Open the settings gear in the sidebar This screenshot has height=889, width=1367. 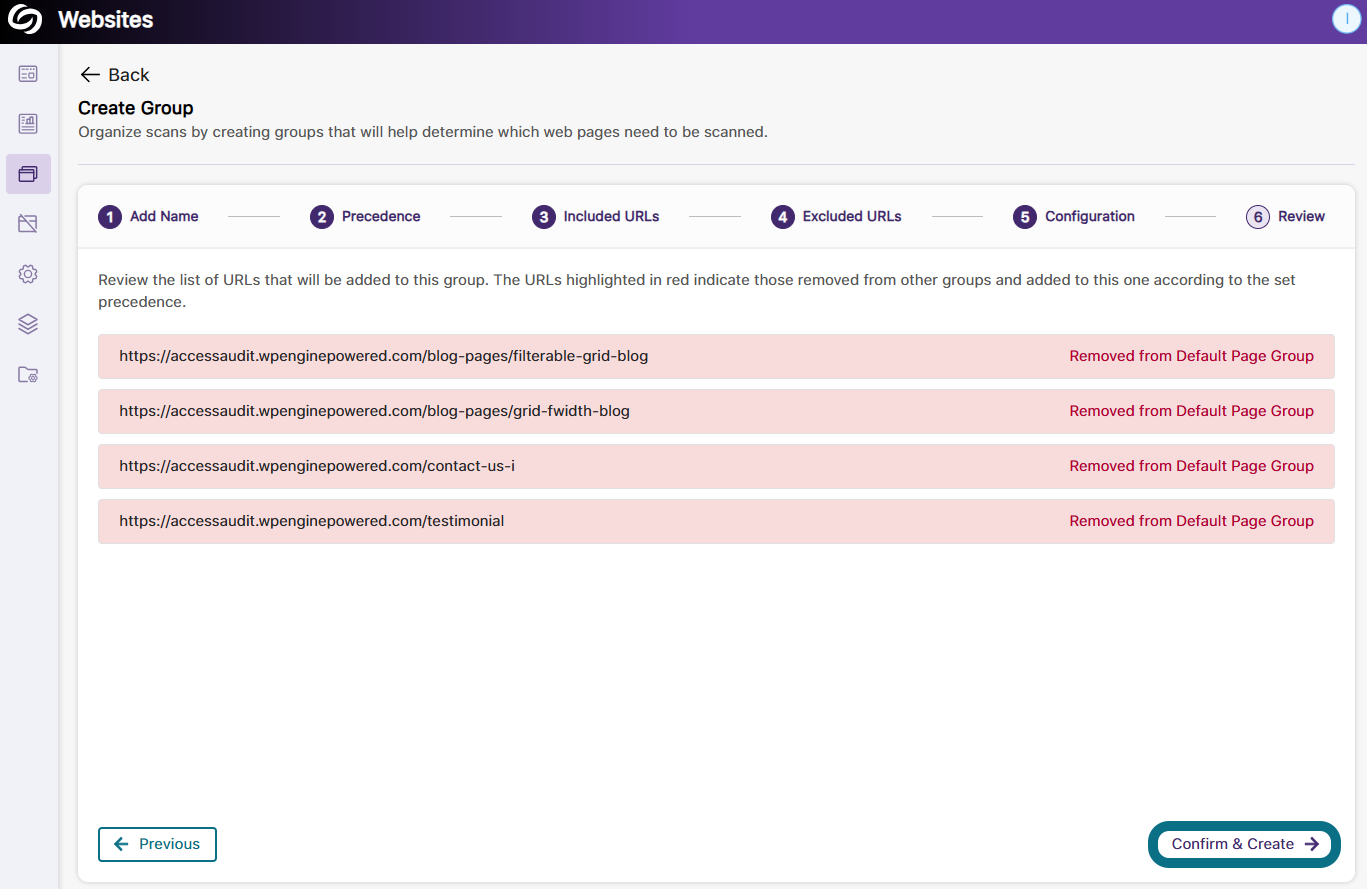pyautogui.click(x=28, y=274)
